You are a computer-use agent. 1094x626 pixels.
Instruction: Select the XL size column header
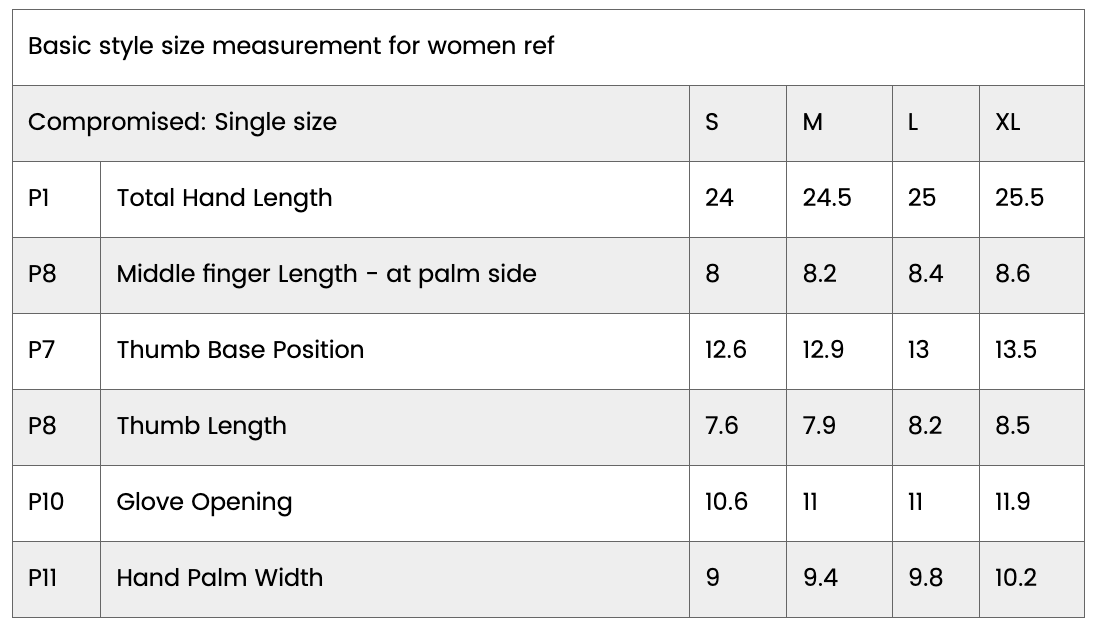tap(1008, 122)
